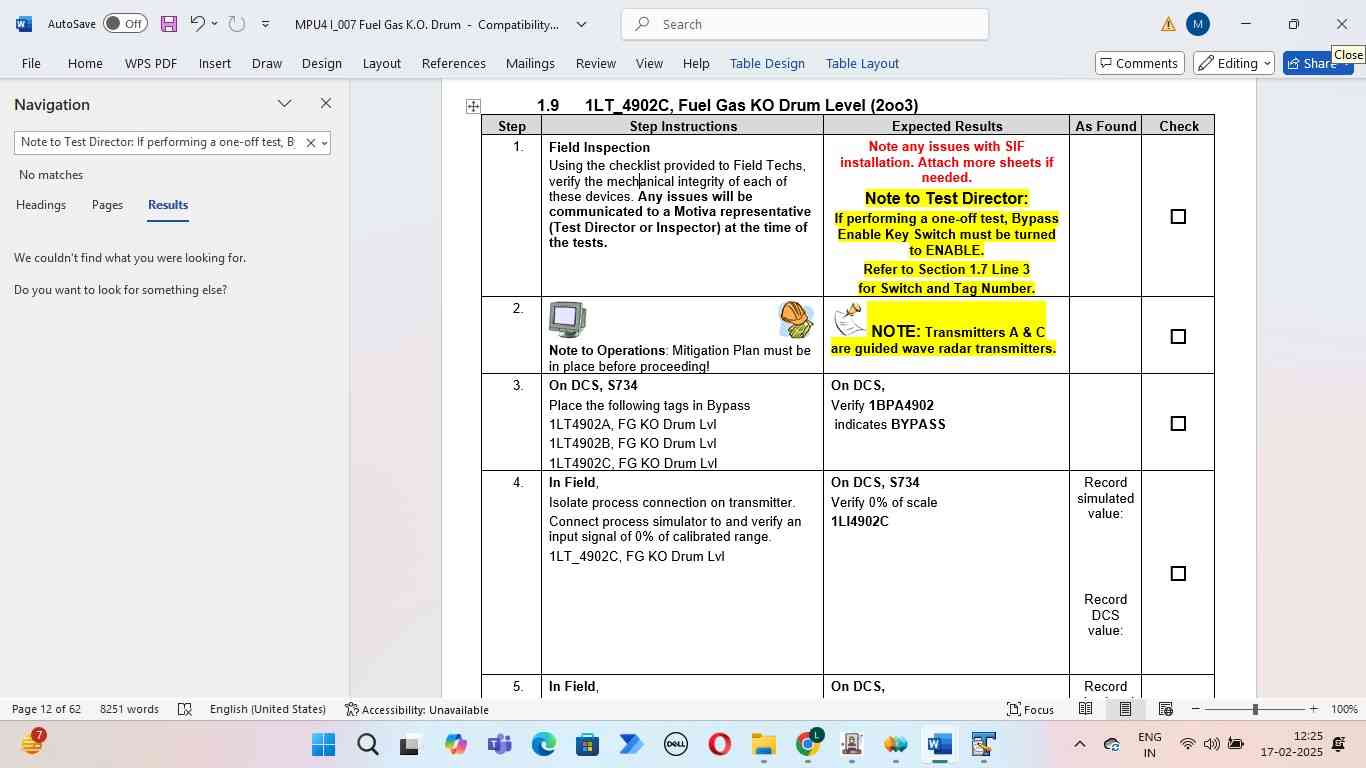Open the WPS PDF tab
Image resolution: width=1366 pixels, height=768 pixels.
tap(151, 63)
